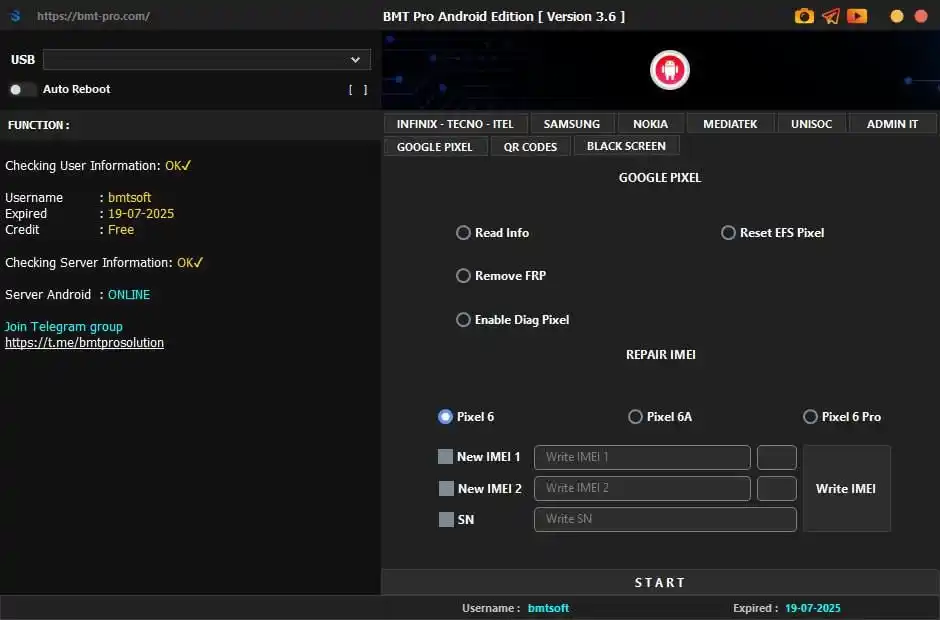Screen dimensions: 940x620
Task: Select the Read Info radio button
Action: [463, 233]
